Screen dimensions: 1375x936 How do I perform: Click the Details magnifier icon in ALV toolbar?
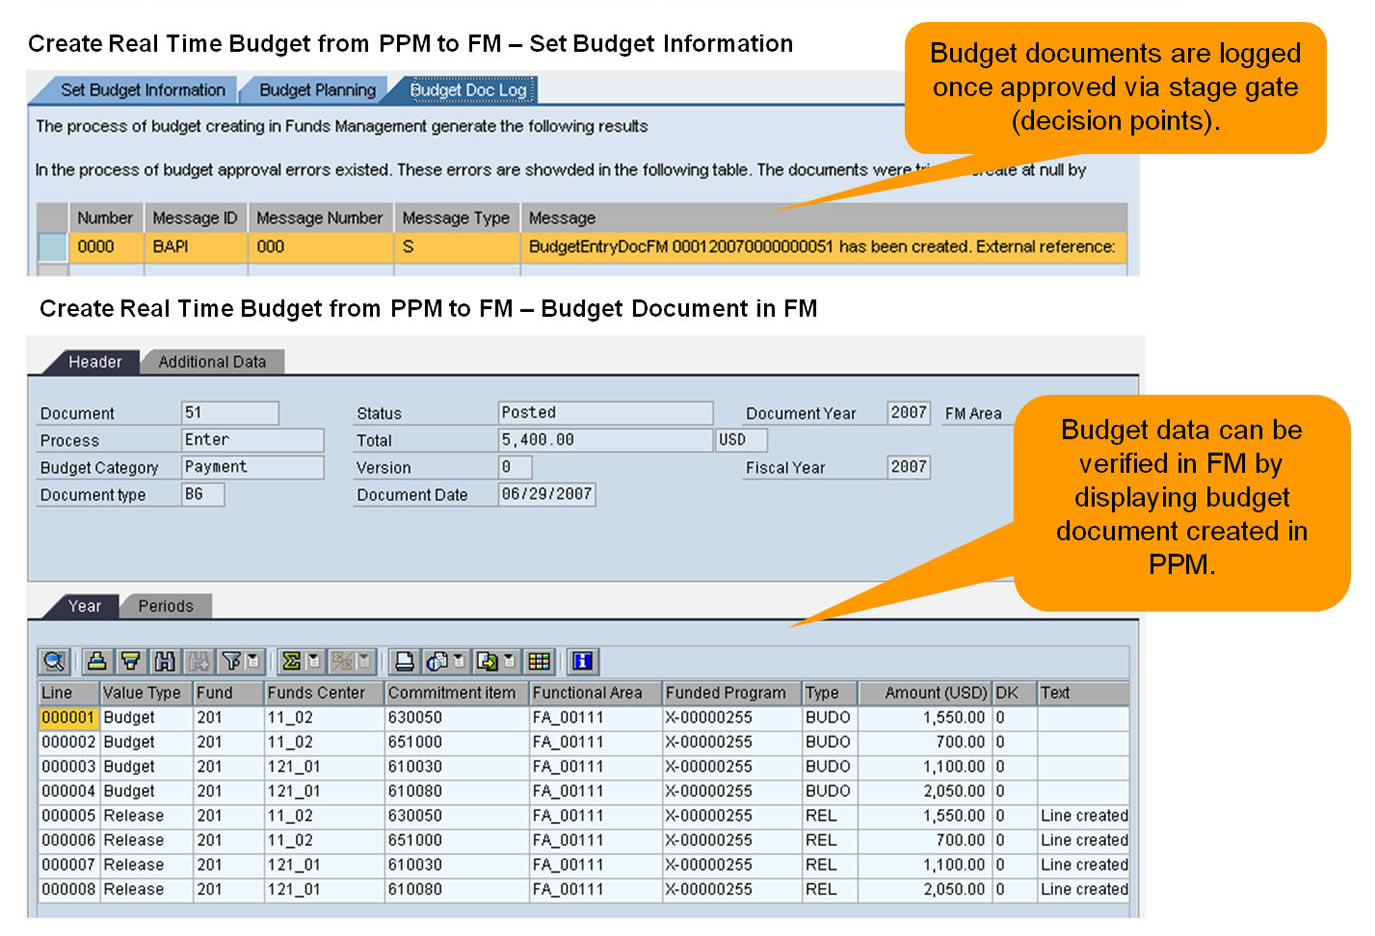point(54,661)
